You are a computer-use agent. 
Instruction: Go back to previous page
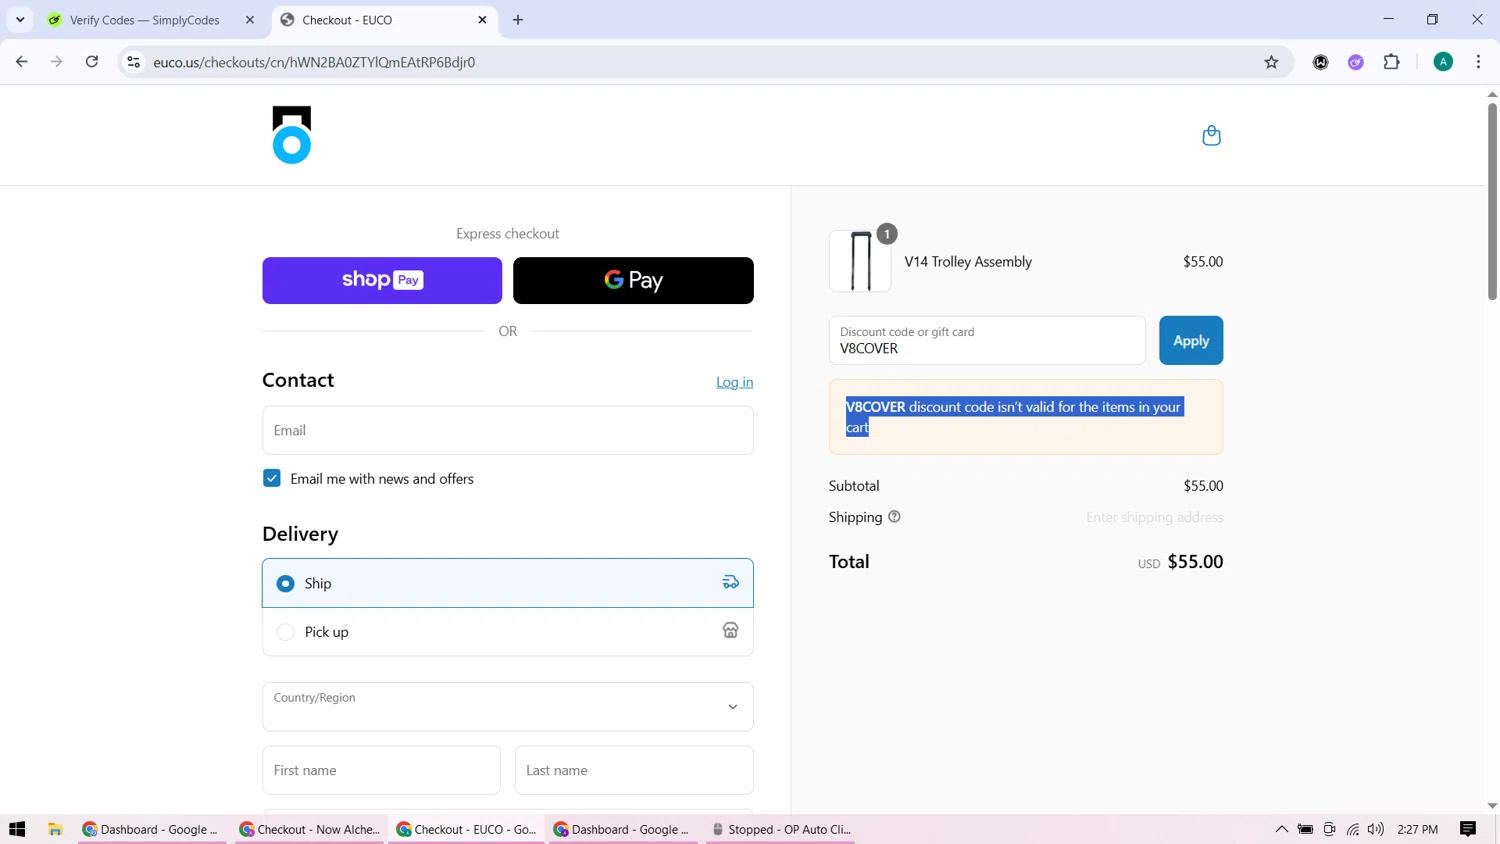coord(22,62)
